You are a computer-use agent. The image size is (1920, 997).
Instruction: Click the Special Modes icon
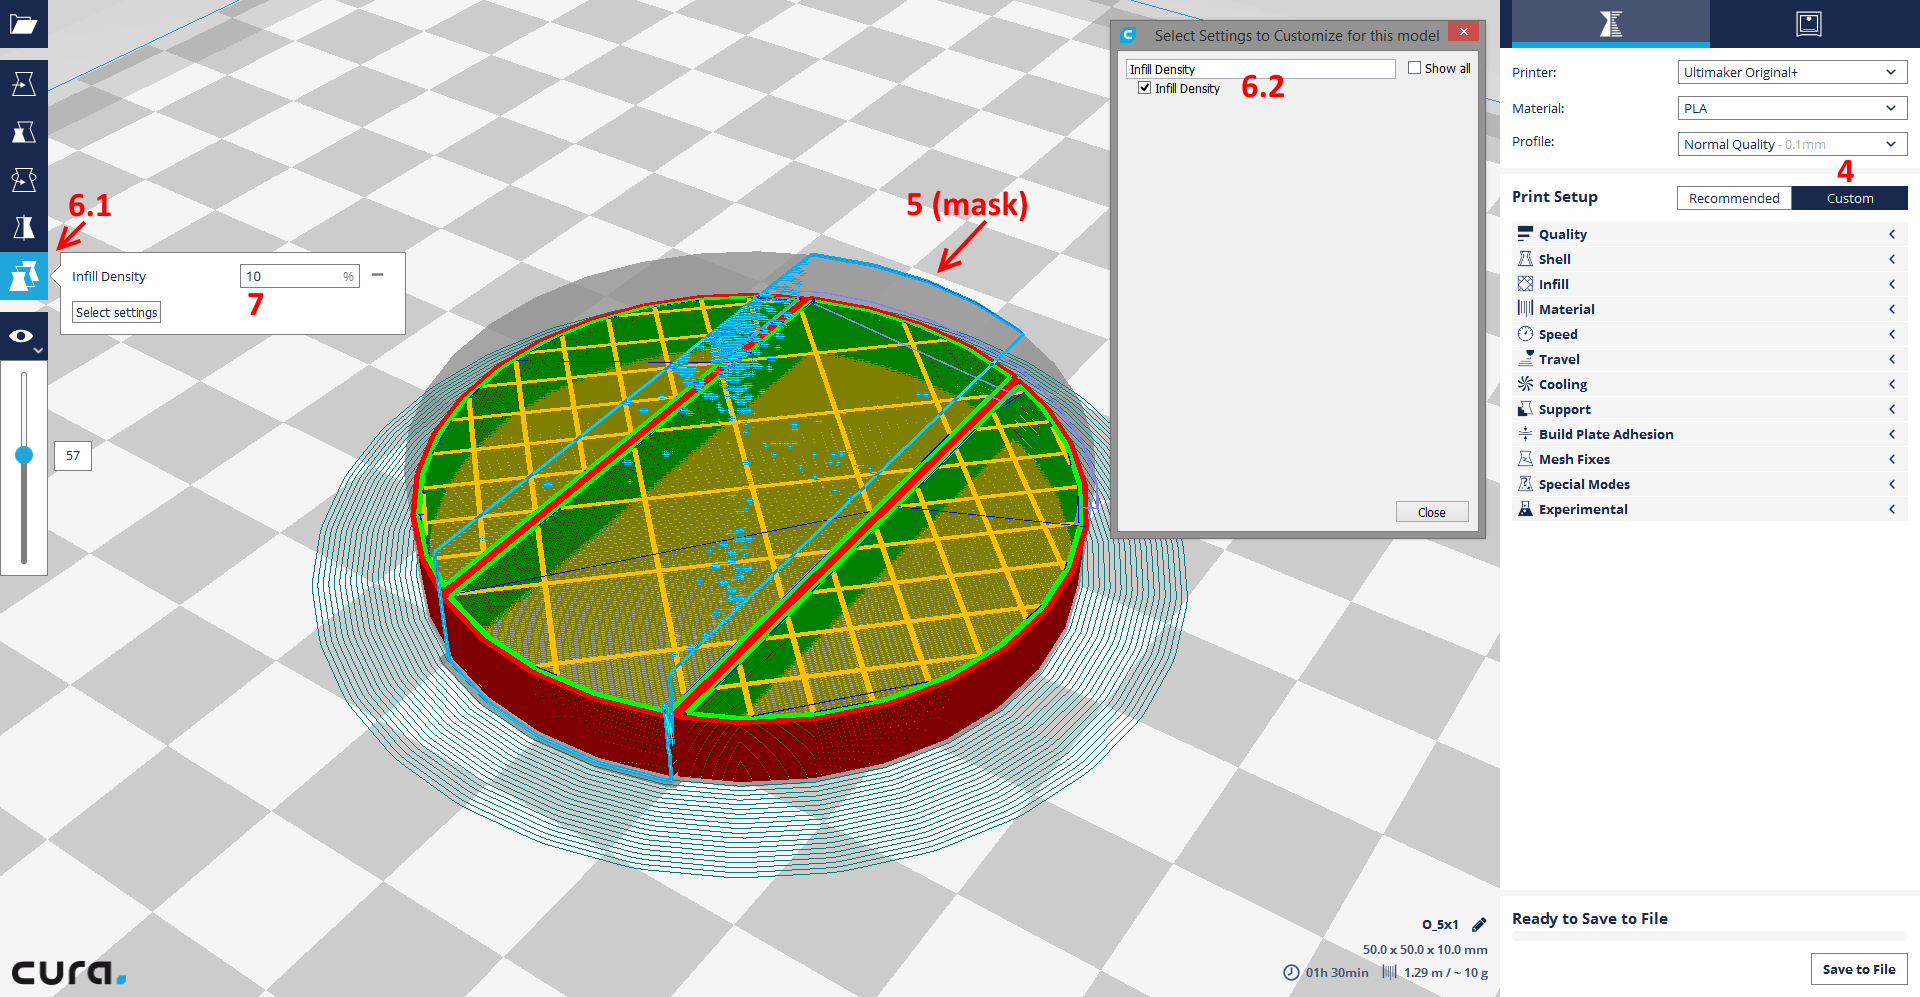pos(1525,484)
